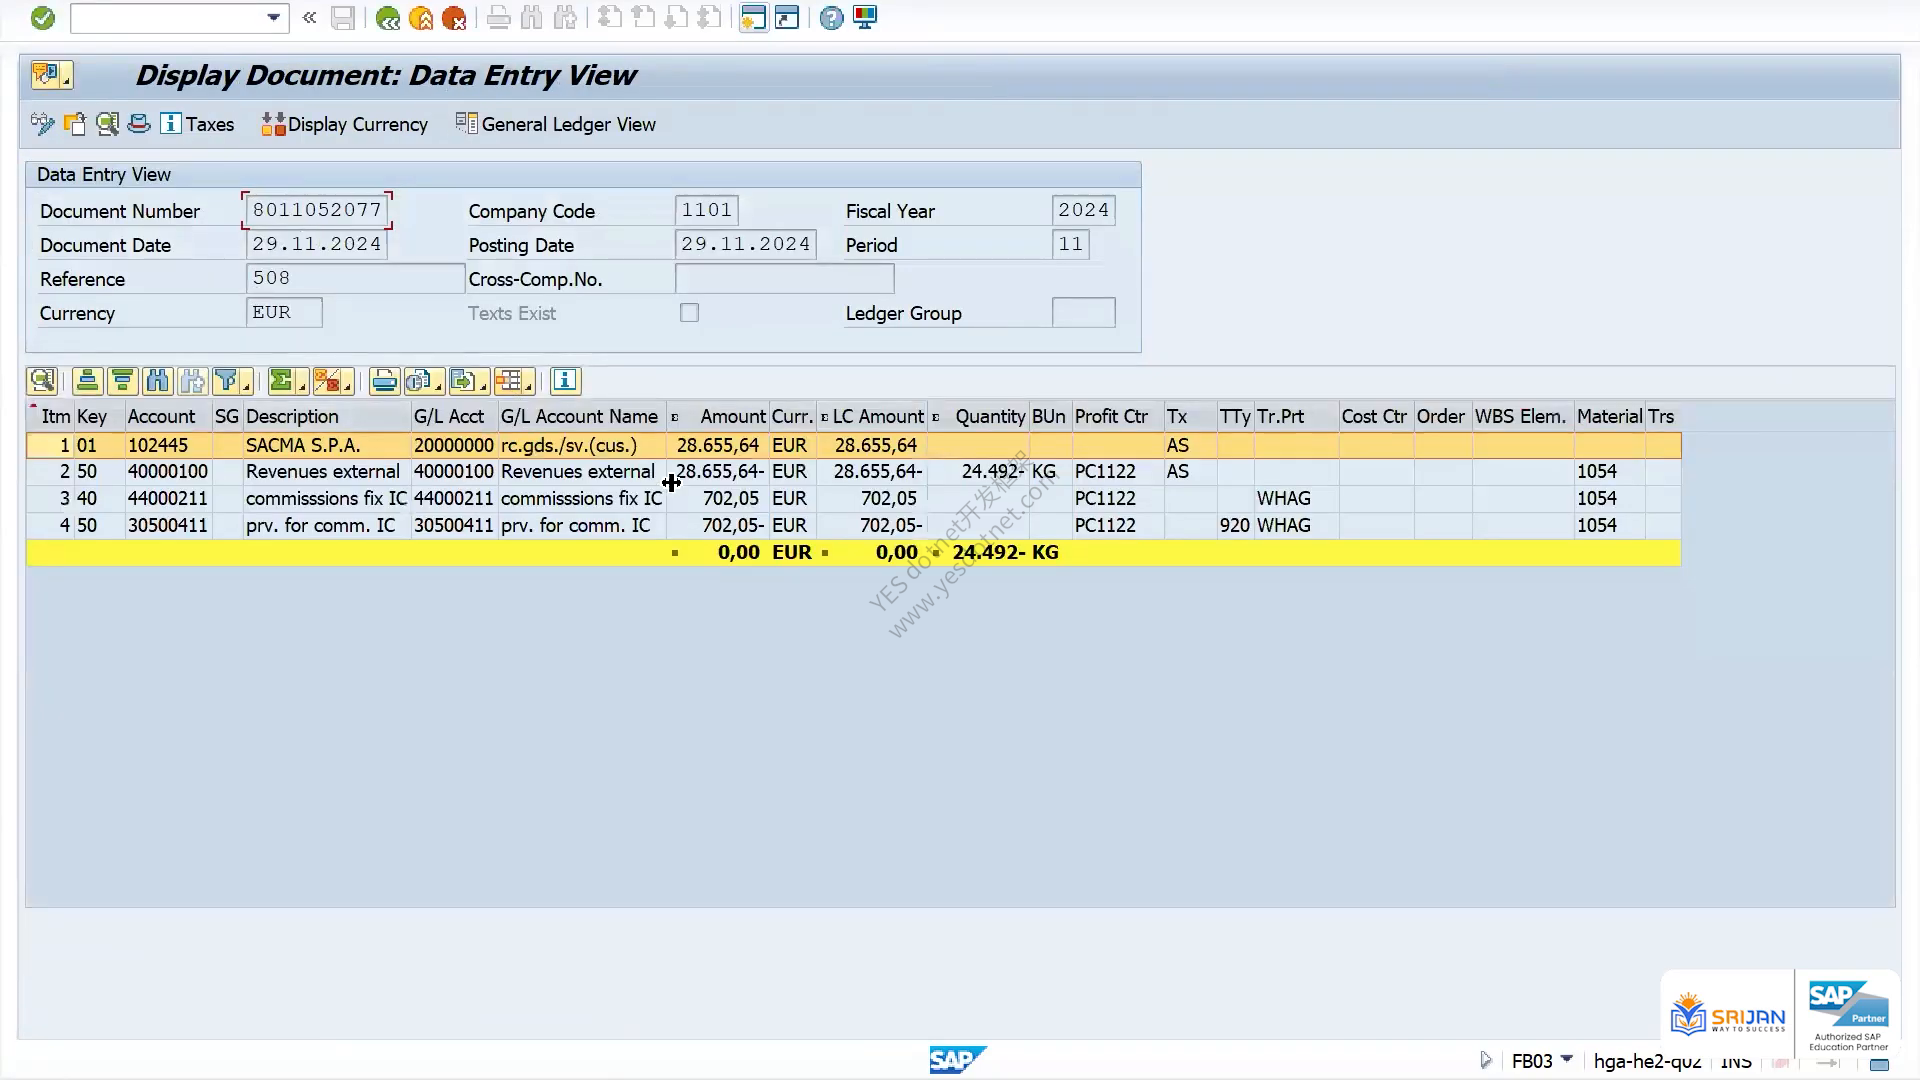The width and height of the screenshot is (1920, 1080).
Task: Click the Company Code field 1101
Action: pyautogui.click(x=707, y=210)
